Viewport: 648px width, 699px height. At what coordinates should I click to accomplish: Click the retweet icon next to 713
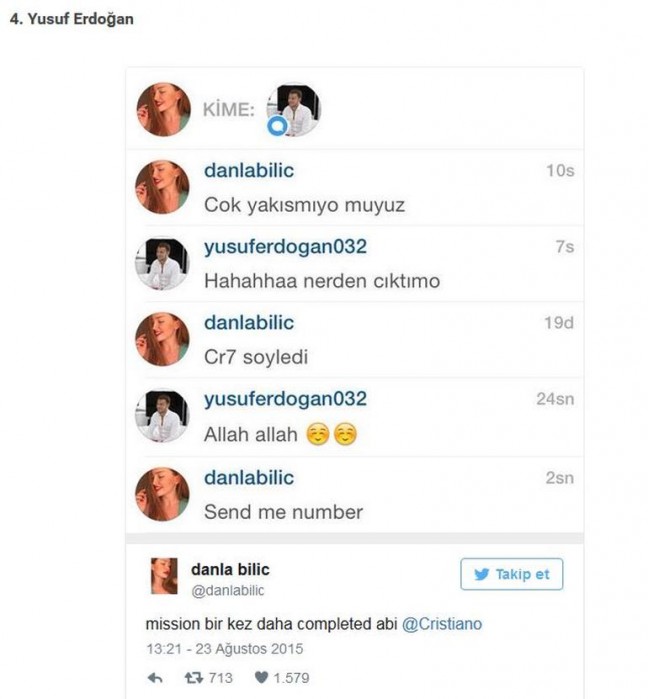coord(194,678)
